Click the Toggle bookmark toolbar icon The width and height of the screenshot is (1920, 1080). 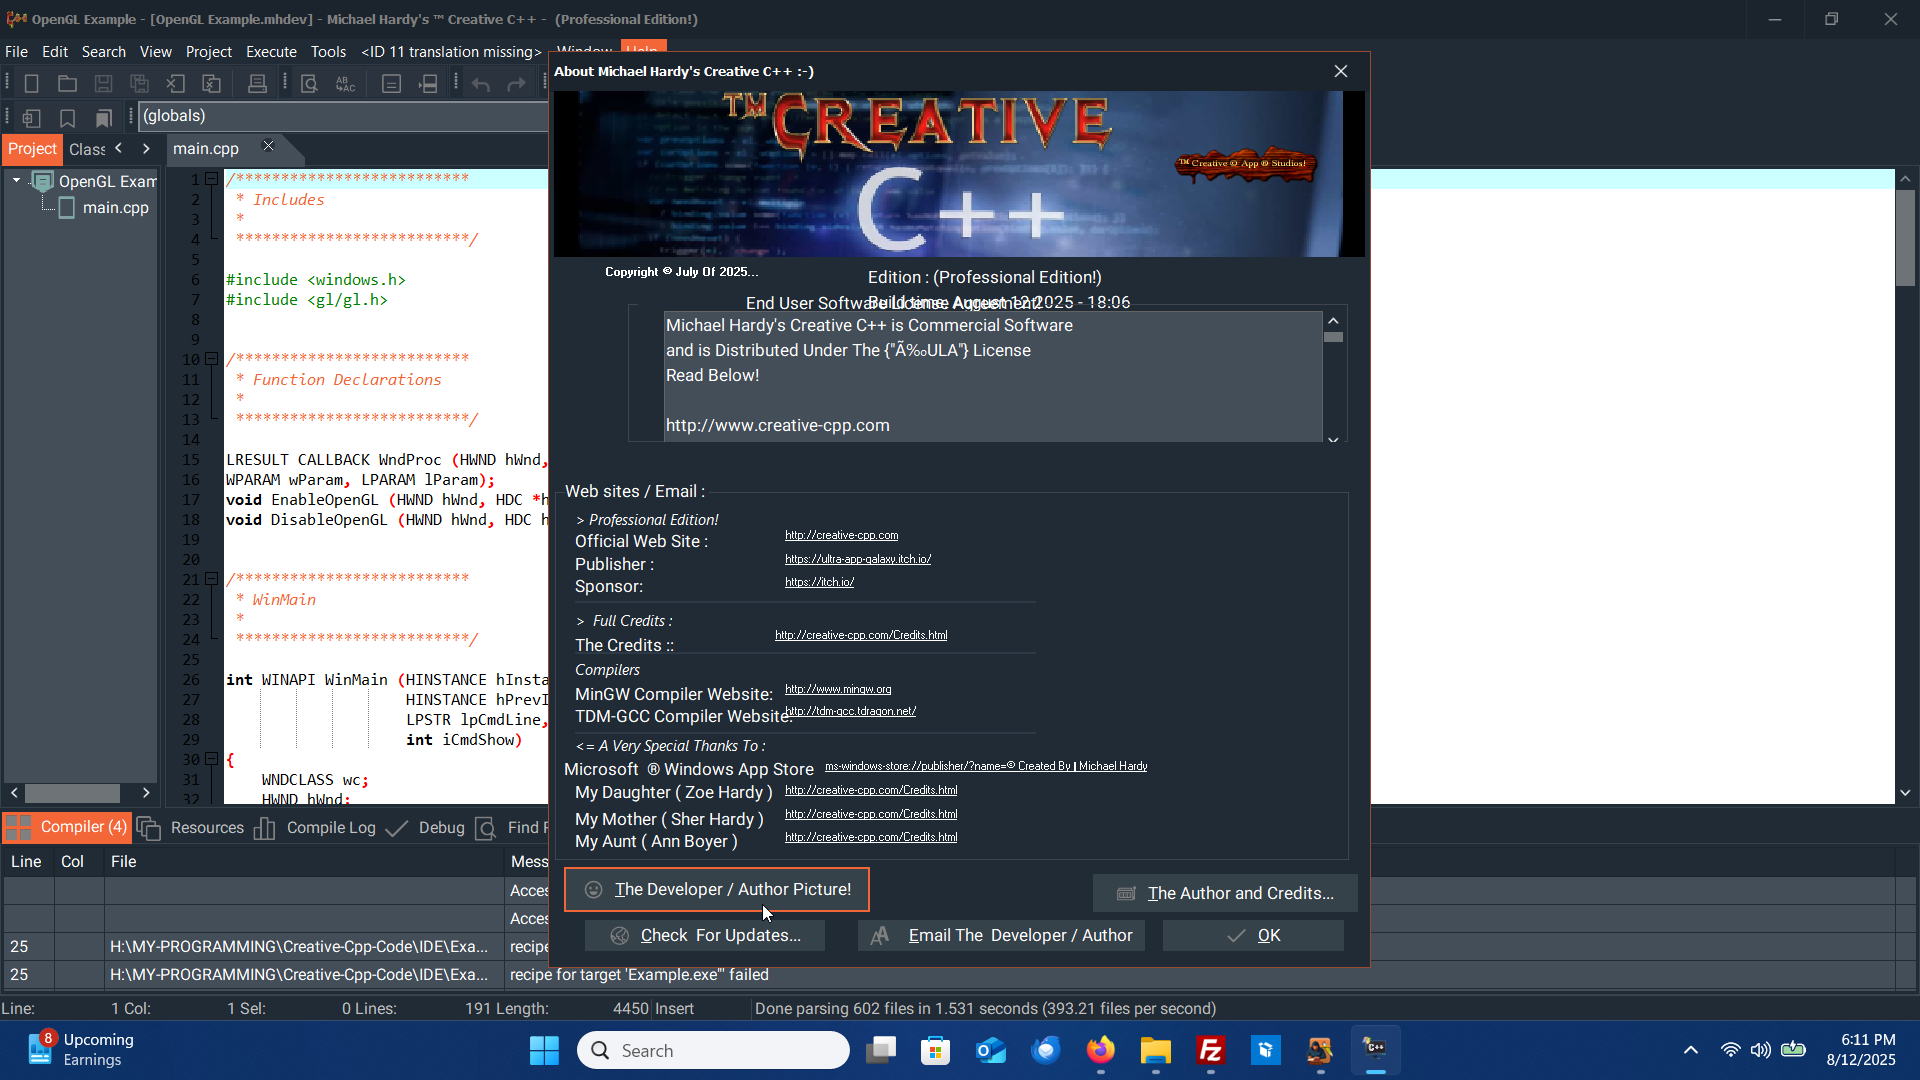[67, 118]
